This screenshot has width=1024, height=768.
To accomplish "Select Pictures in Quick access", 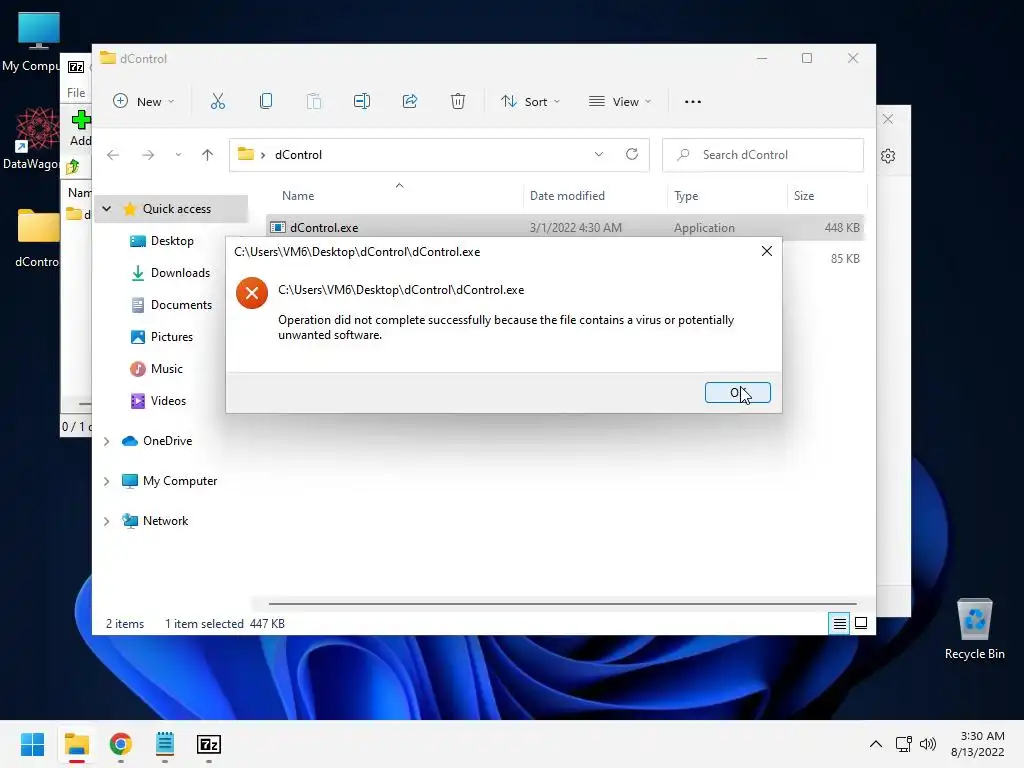I will click(x=172, y=337).
